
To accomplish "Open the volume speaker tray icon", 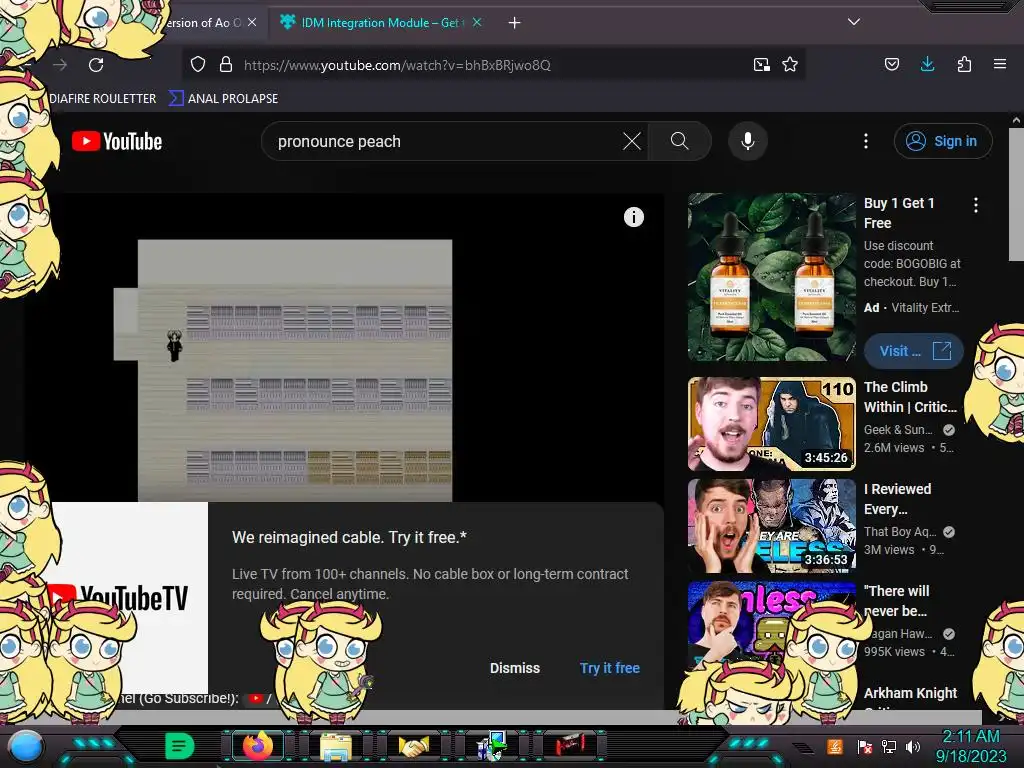I will (913, 746).
